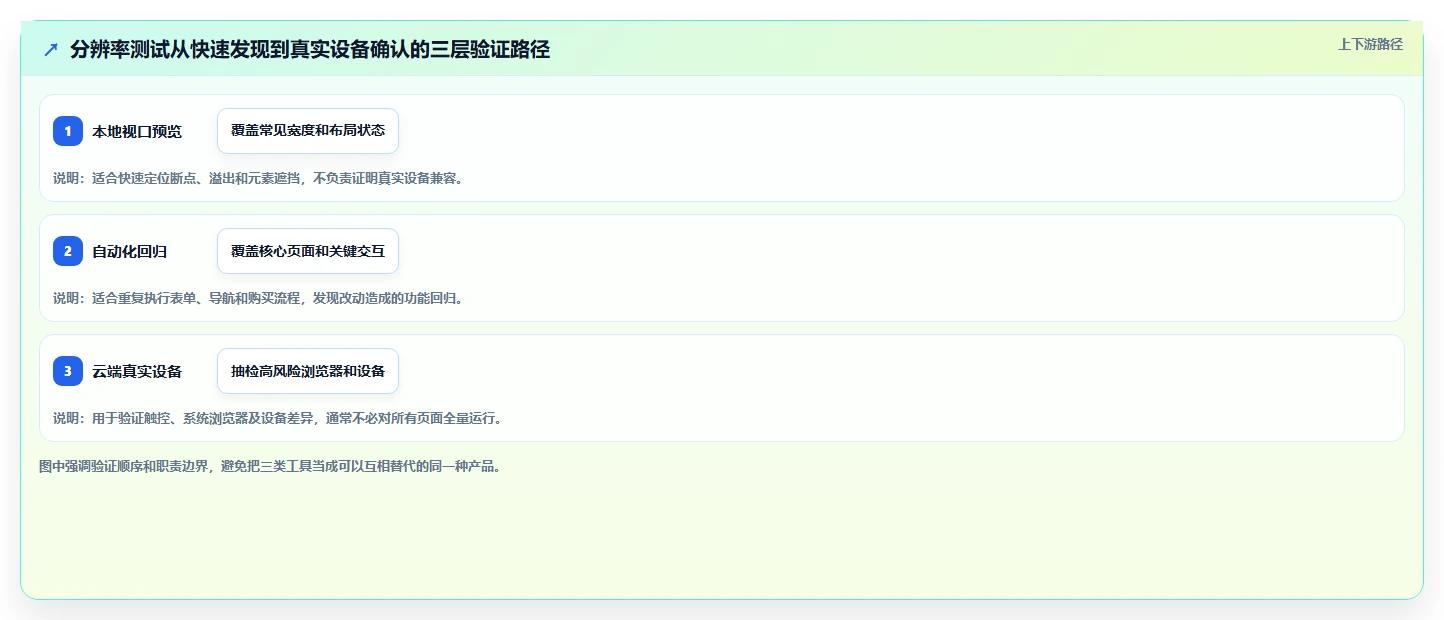
Task: Select the 覆盖核心页面和关键交互 chip
Action: click(x=308, y=251)
